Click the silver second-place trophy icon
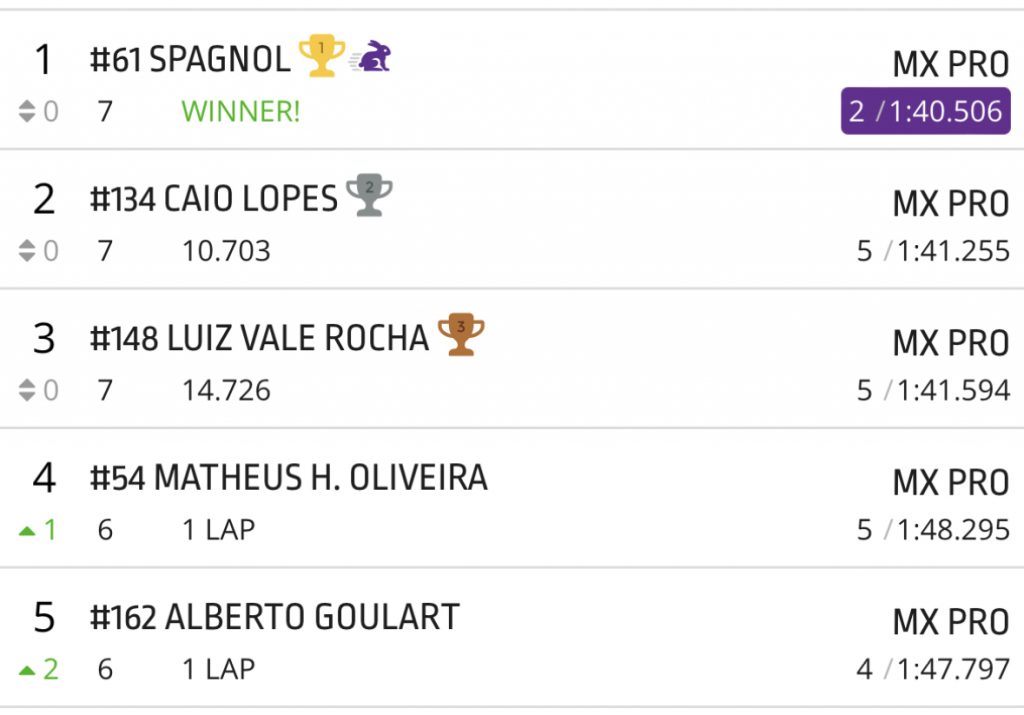The height and width of the screenshot is (715, 1024). click(x=368, y=196)
